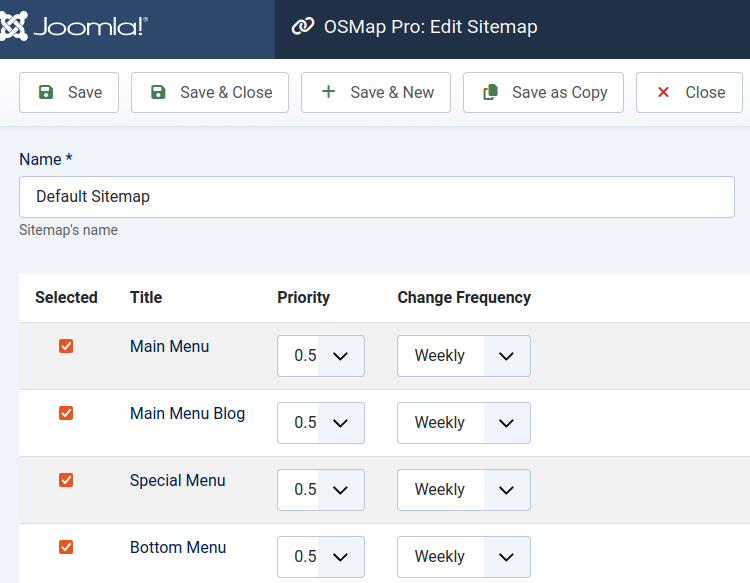Click the Title column header
The height and width of the screenshot is (583, 750).
pyautogui.click(x=146, y=297)
